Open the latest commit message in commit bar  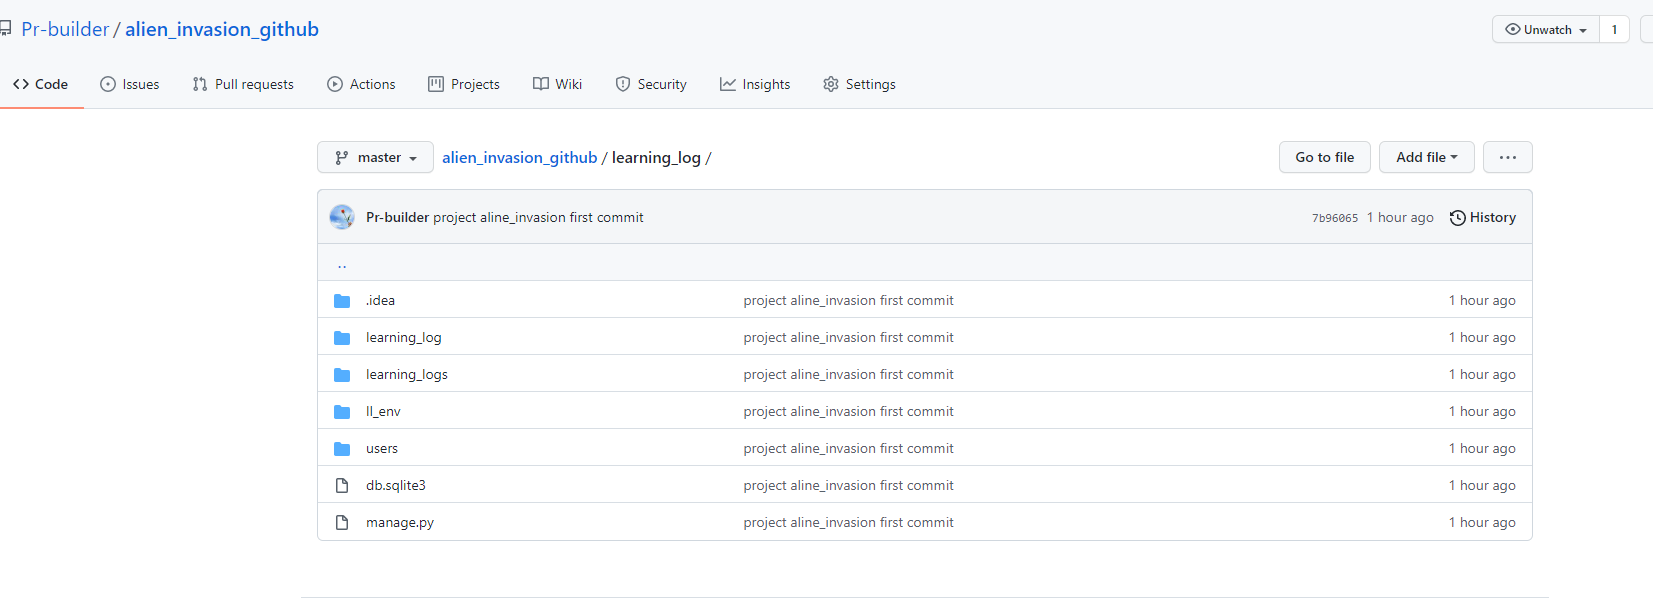pos(538,217)
